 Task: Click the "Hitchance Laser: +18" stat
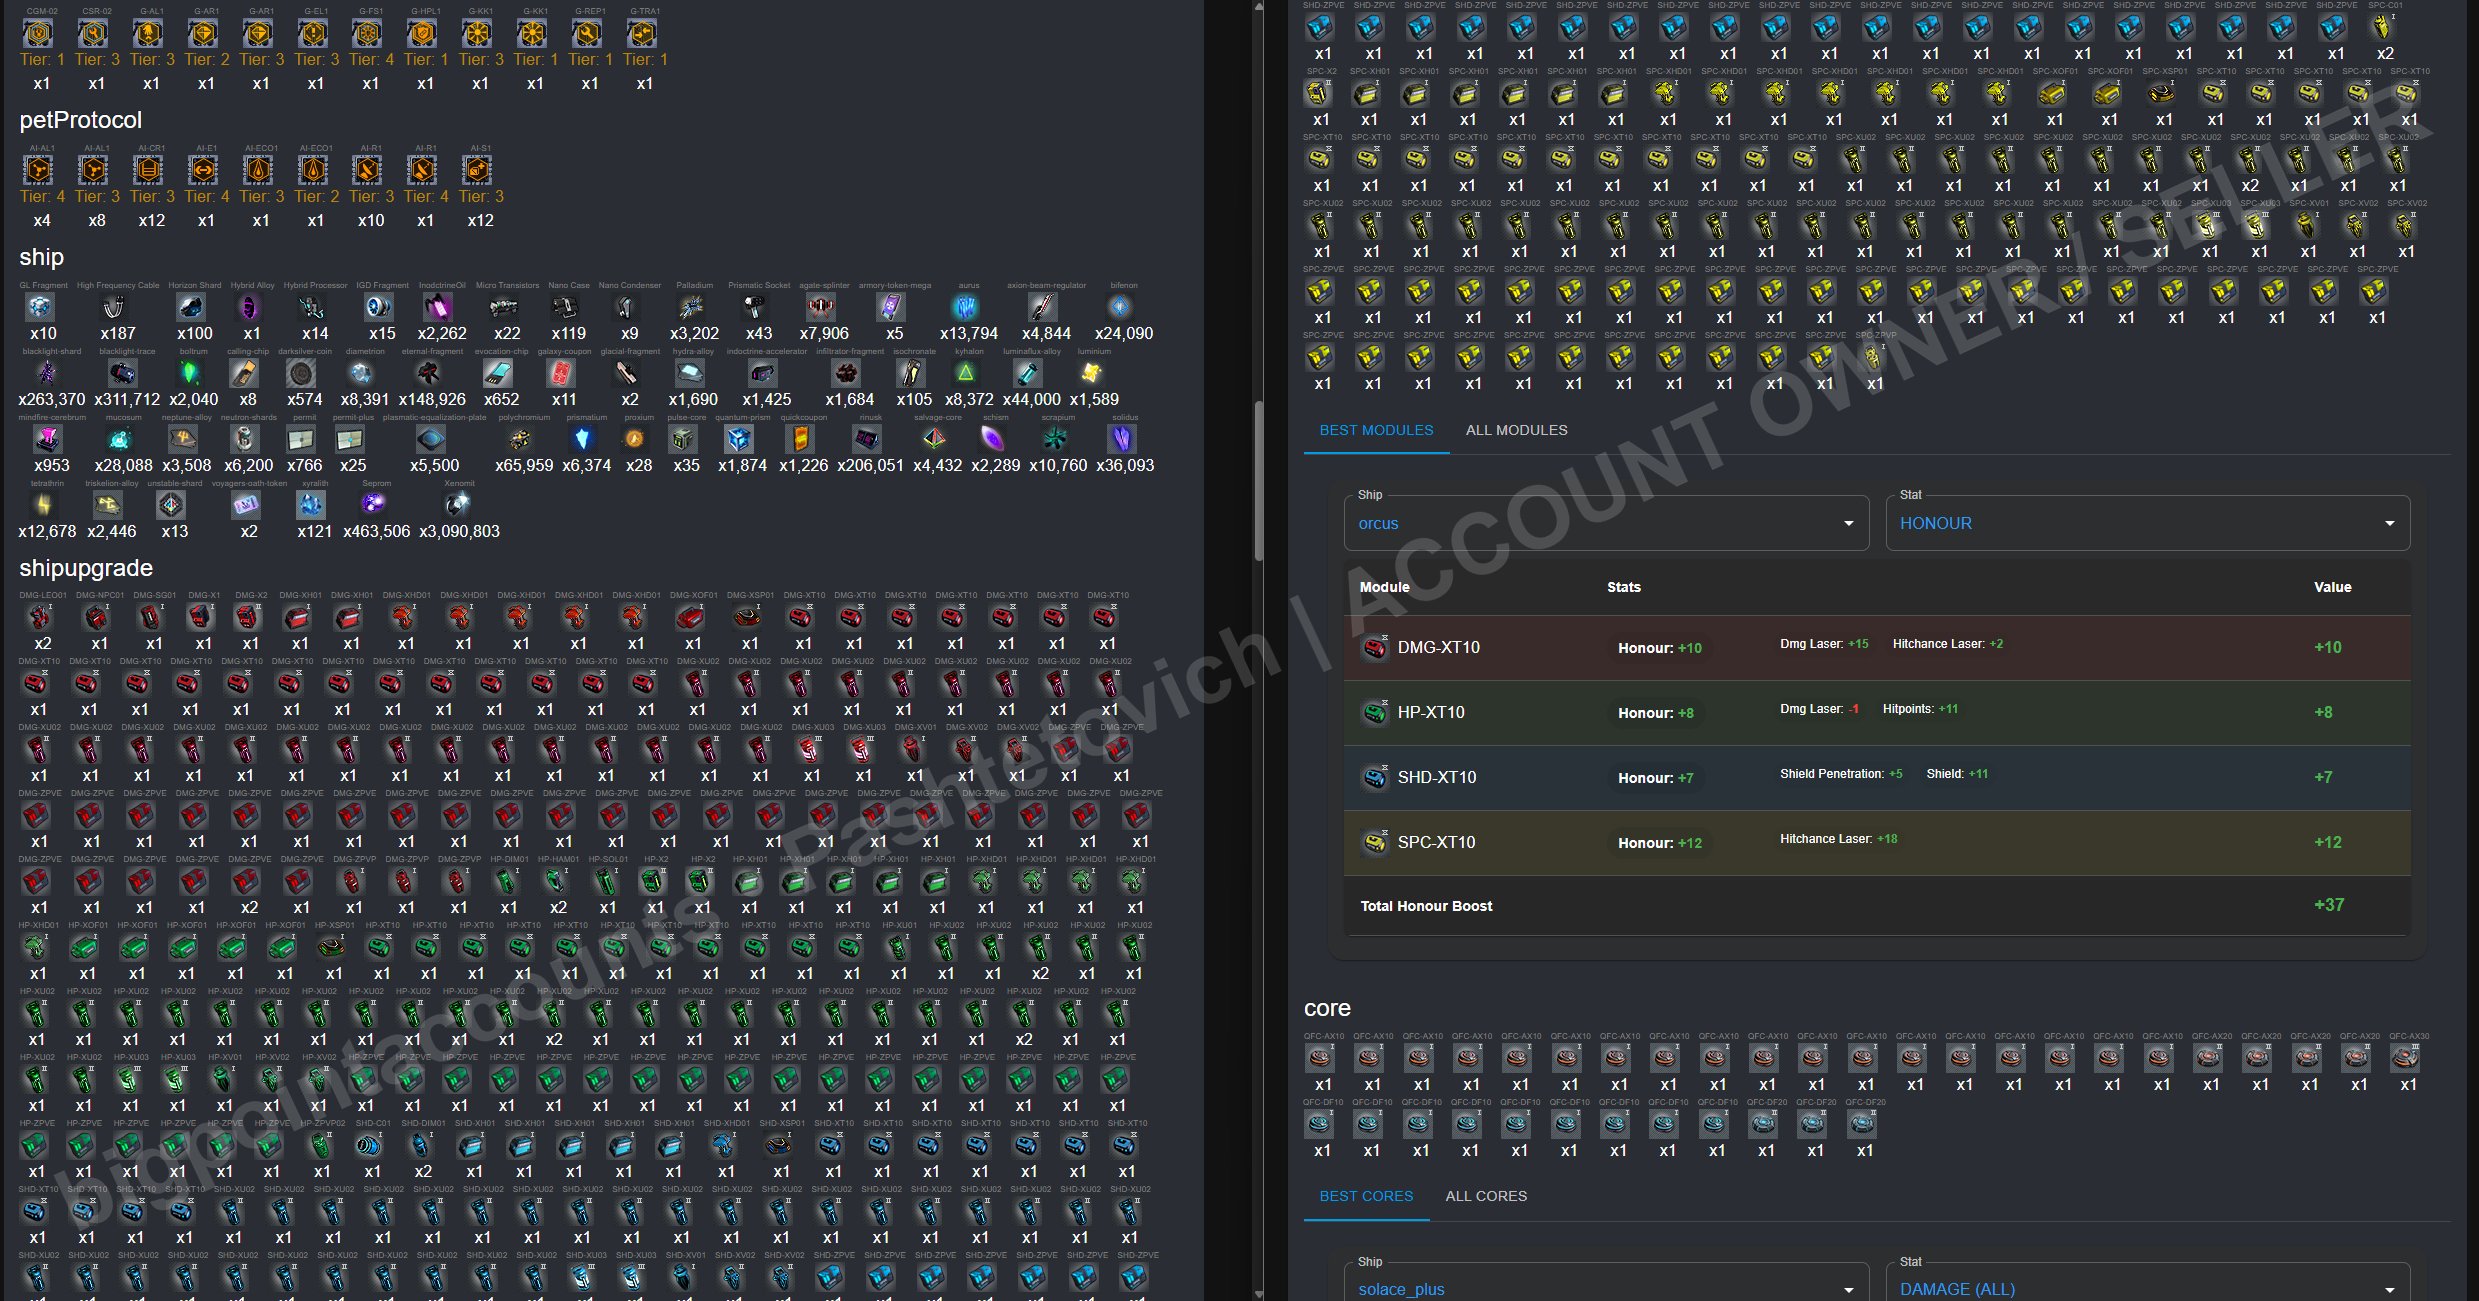[1838, 839]
